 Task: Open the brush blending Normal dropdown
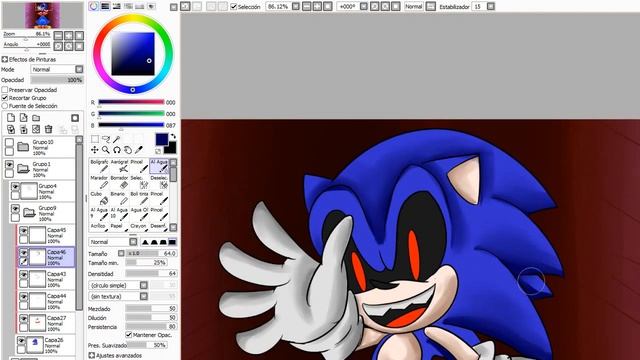[113, 242]
